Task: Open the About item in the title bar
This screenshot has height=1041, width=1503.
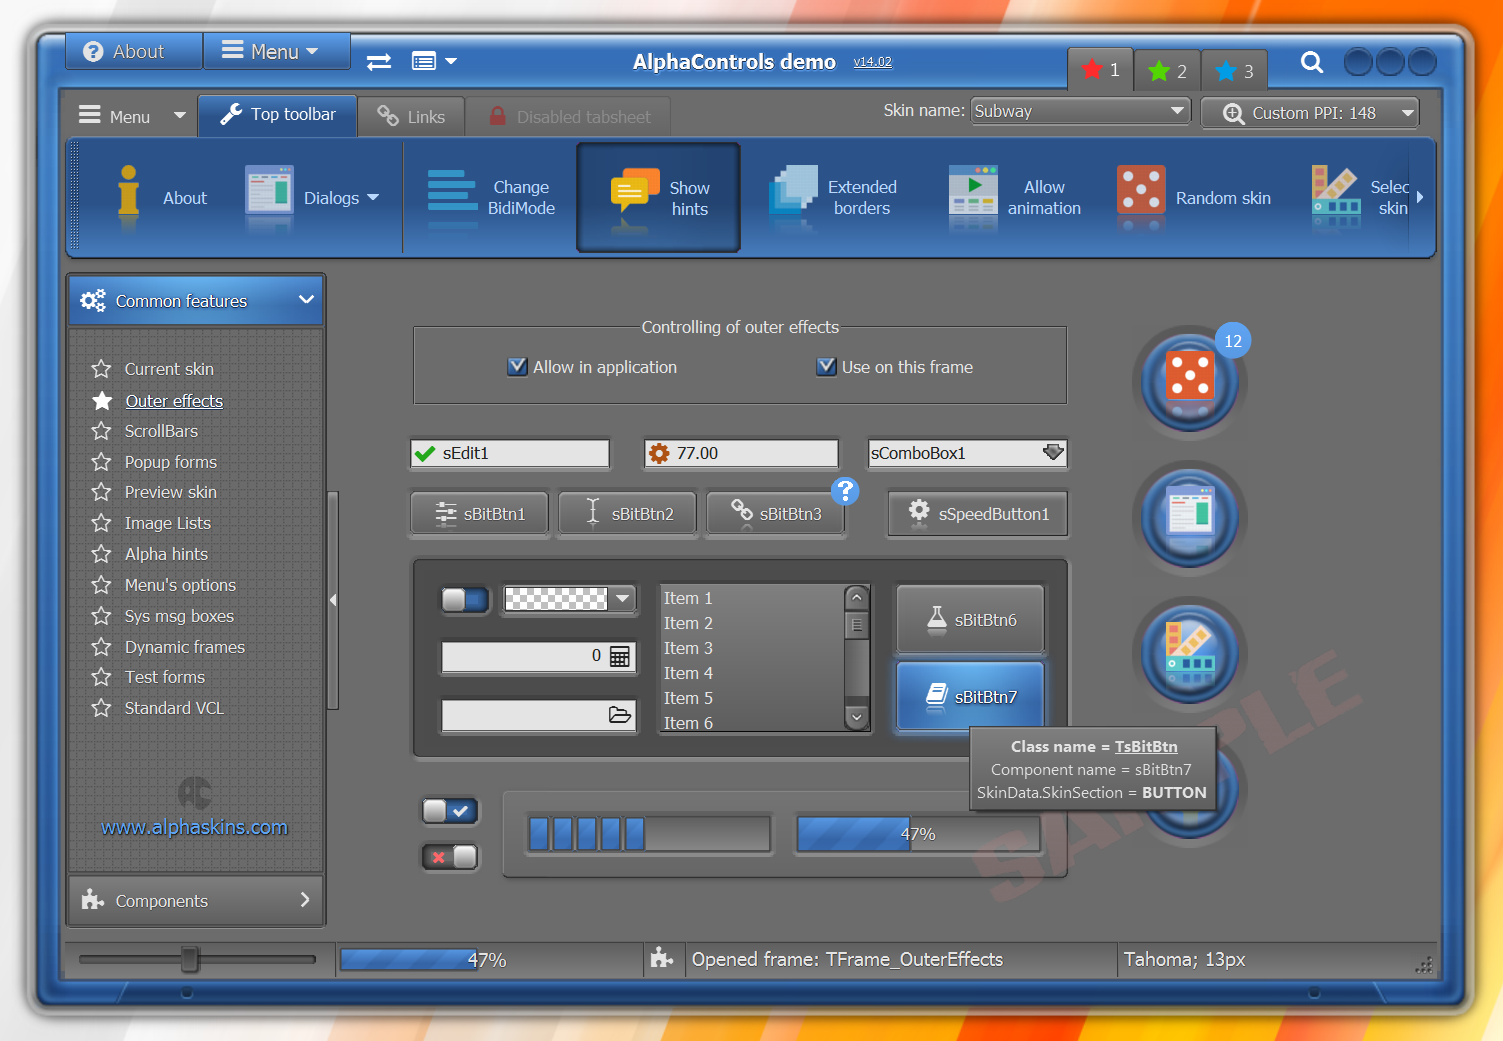Action: coord(134,51)
